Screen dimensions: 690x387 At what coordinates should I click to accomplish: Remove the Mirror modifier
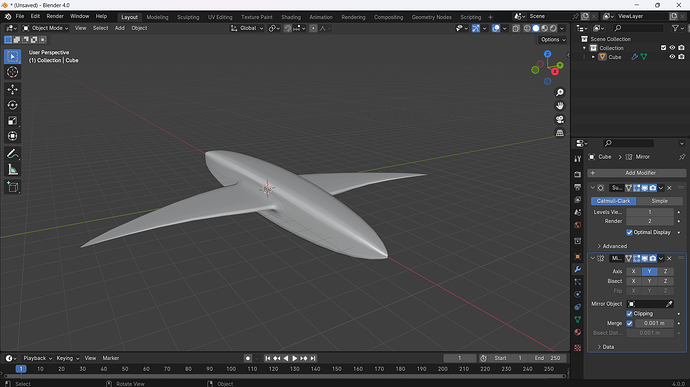point(669,258)
